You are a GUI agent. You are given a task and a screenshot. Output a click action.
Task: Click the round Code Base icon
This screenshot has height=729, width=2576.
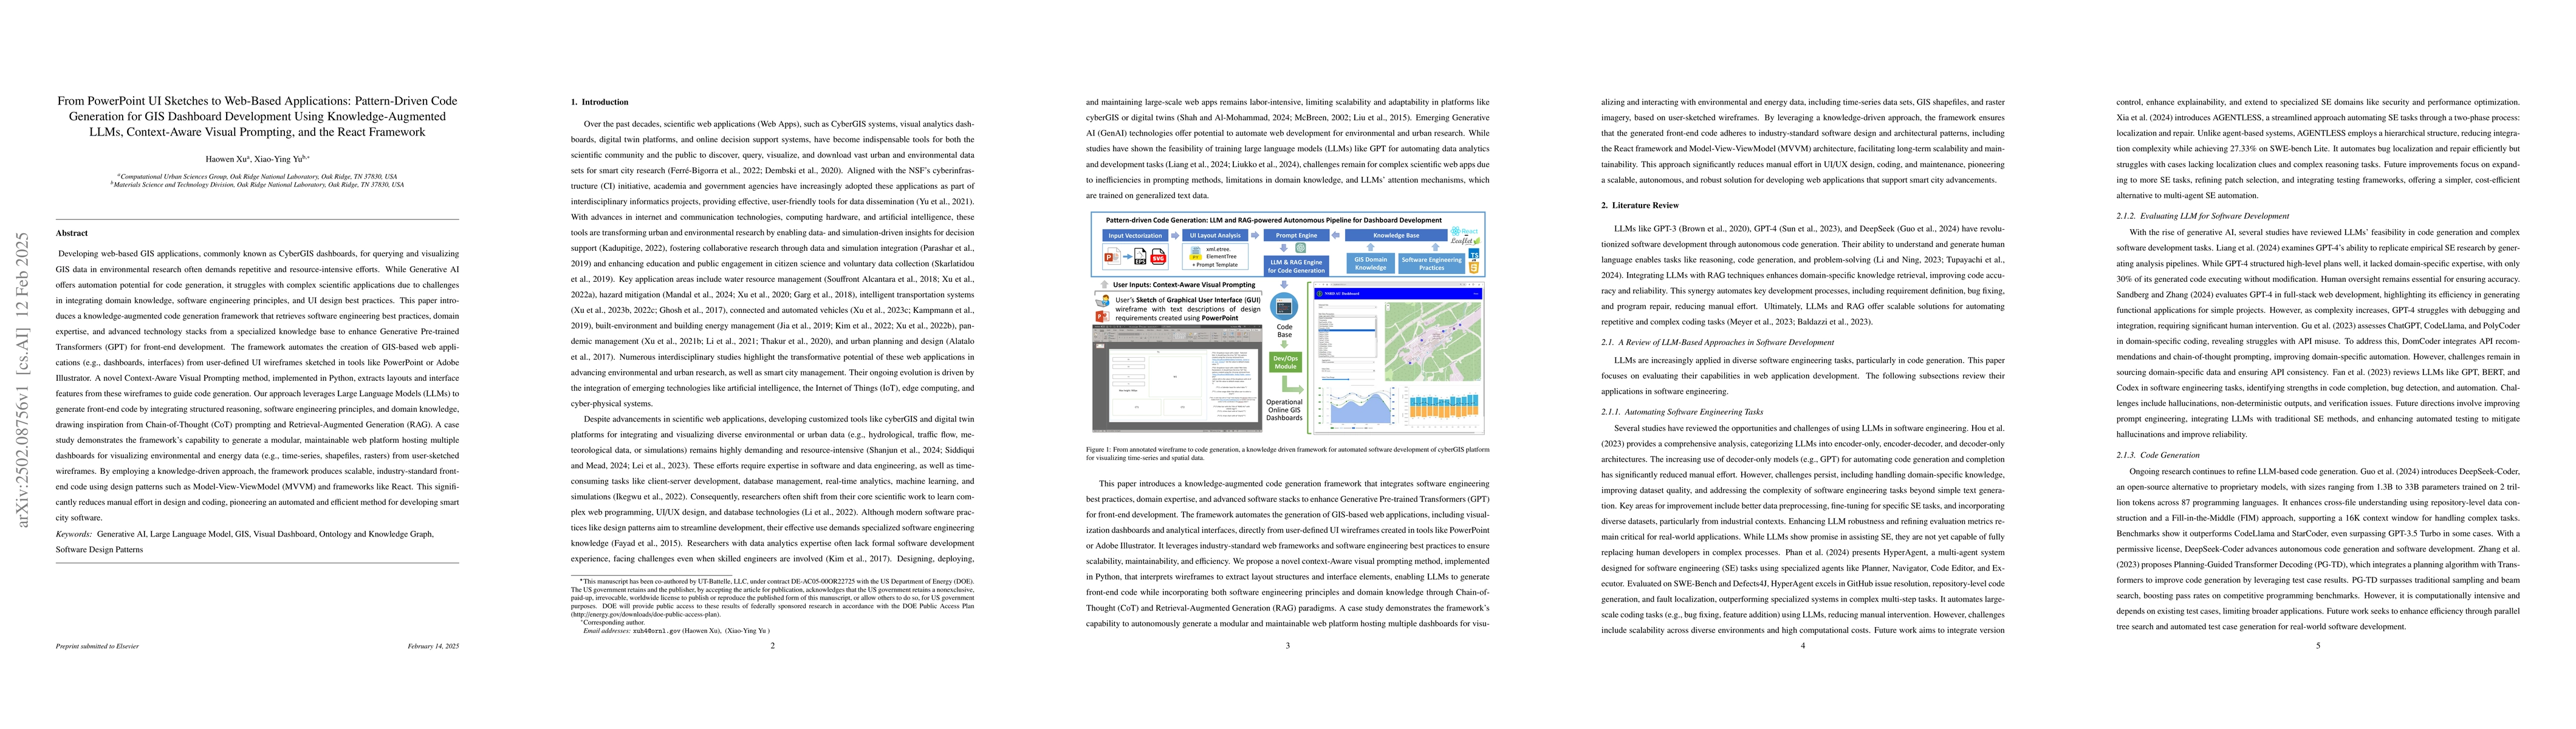(x=1284, y=306)
